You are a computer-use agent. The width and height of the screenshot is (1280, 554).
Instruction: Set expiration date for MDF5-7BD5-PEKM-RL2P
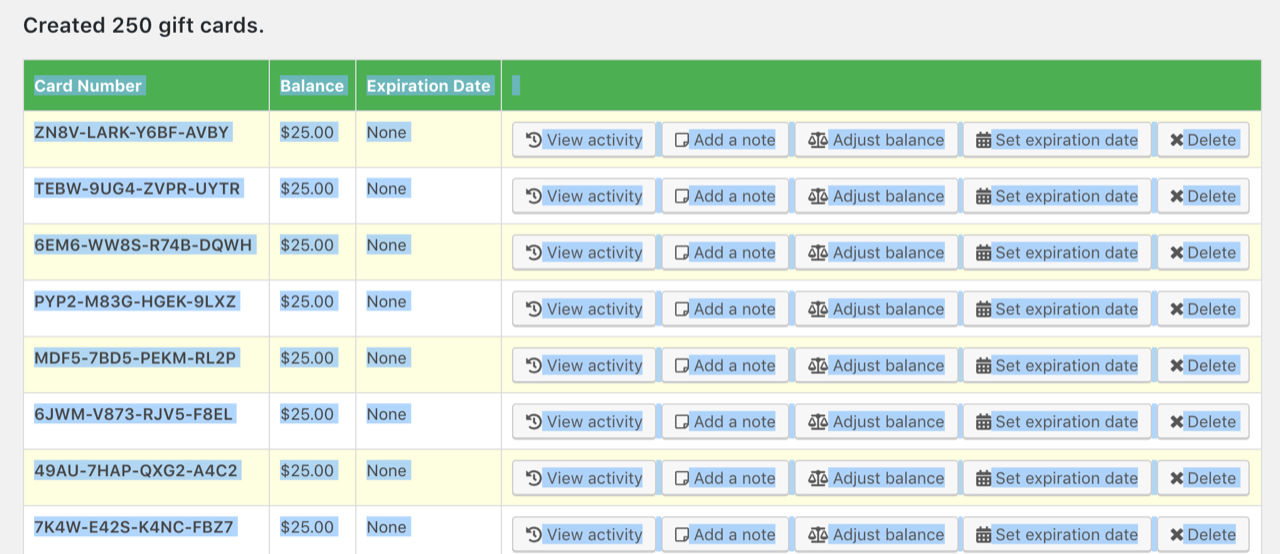point(1057,365)
